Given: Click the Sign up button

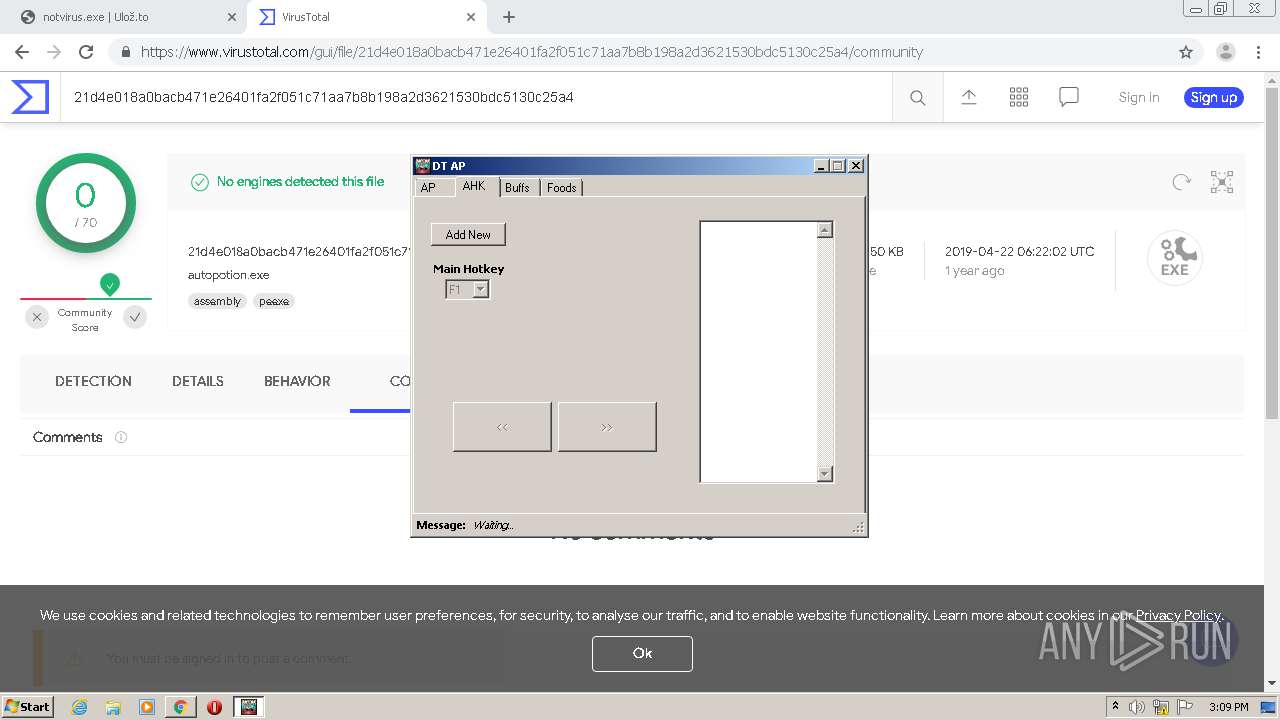Looking at the screenshot, I should tap(1214, 97).
